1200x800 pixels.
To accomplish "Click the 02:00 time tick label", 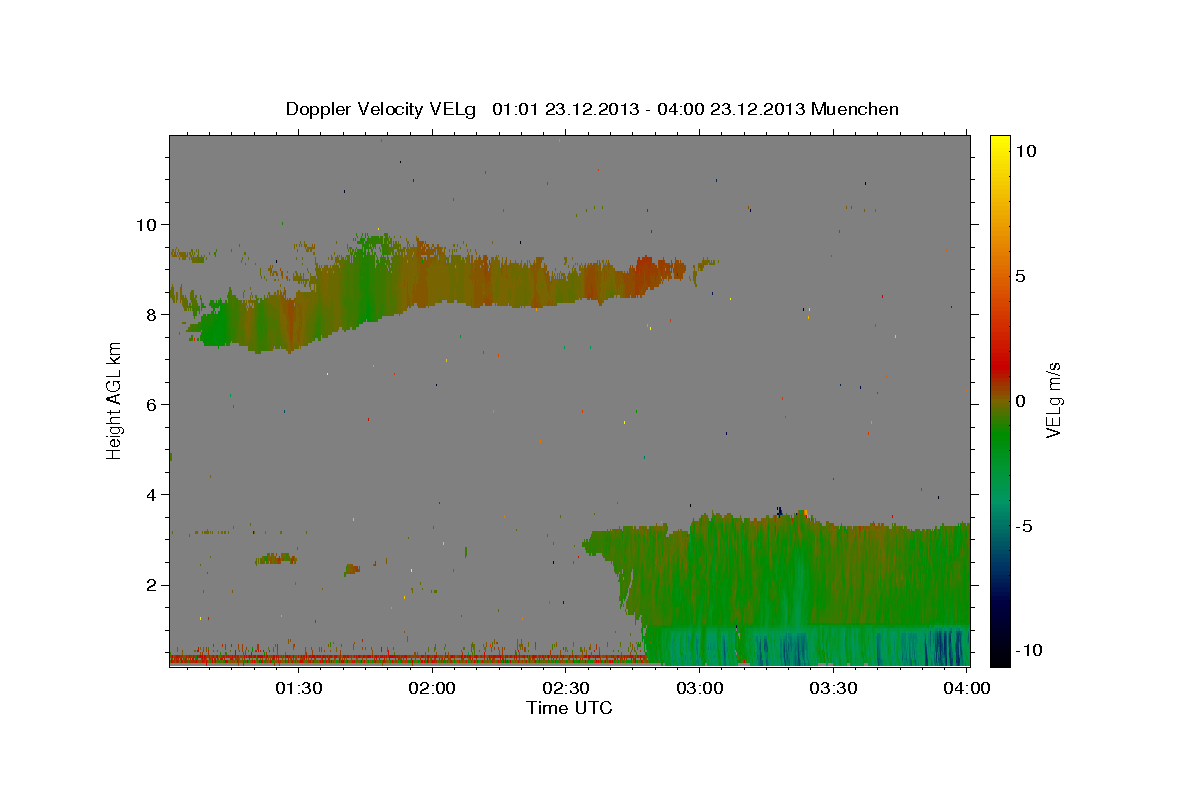I will [433, 688].
